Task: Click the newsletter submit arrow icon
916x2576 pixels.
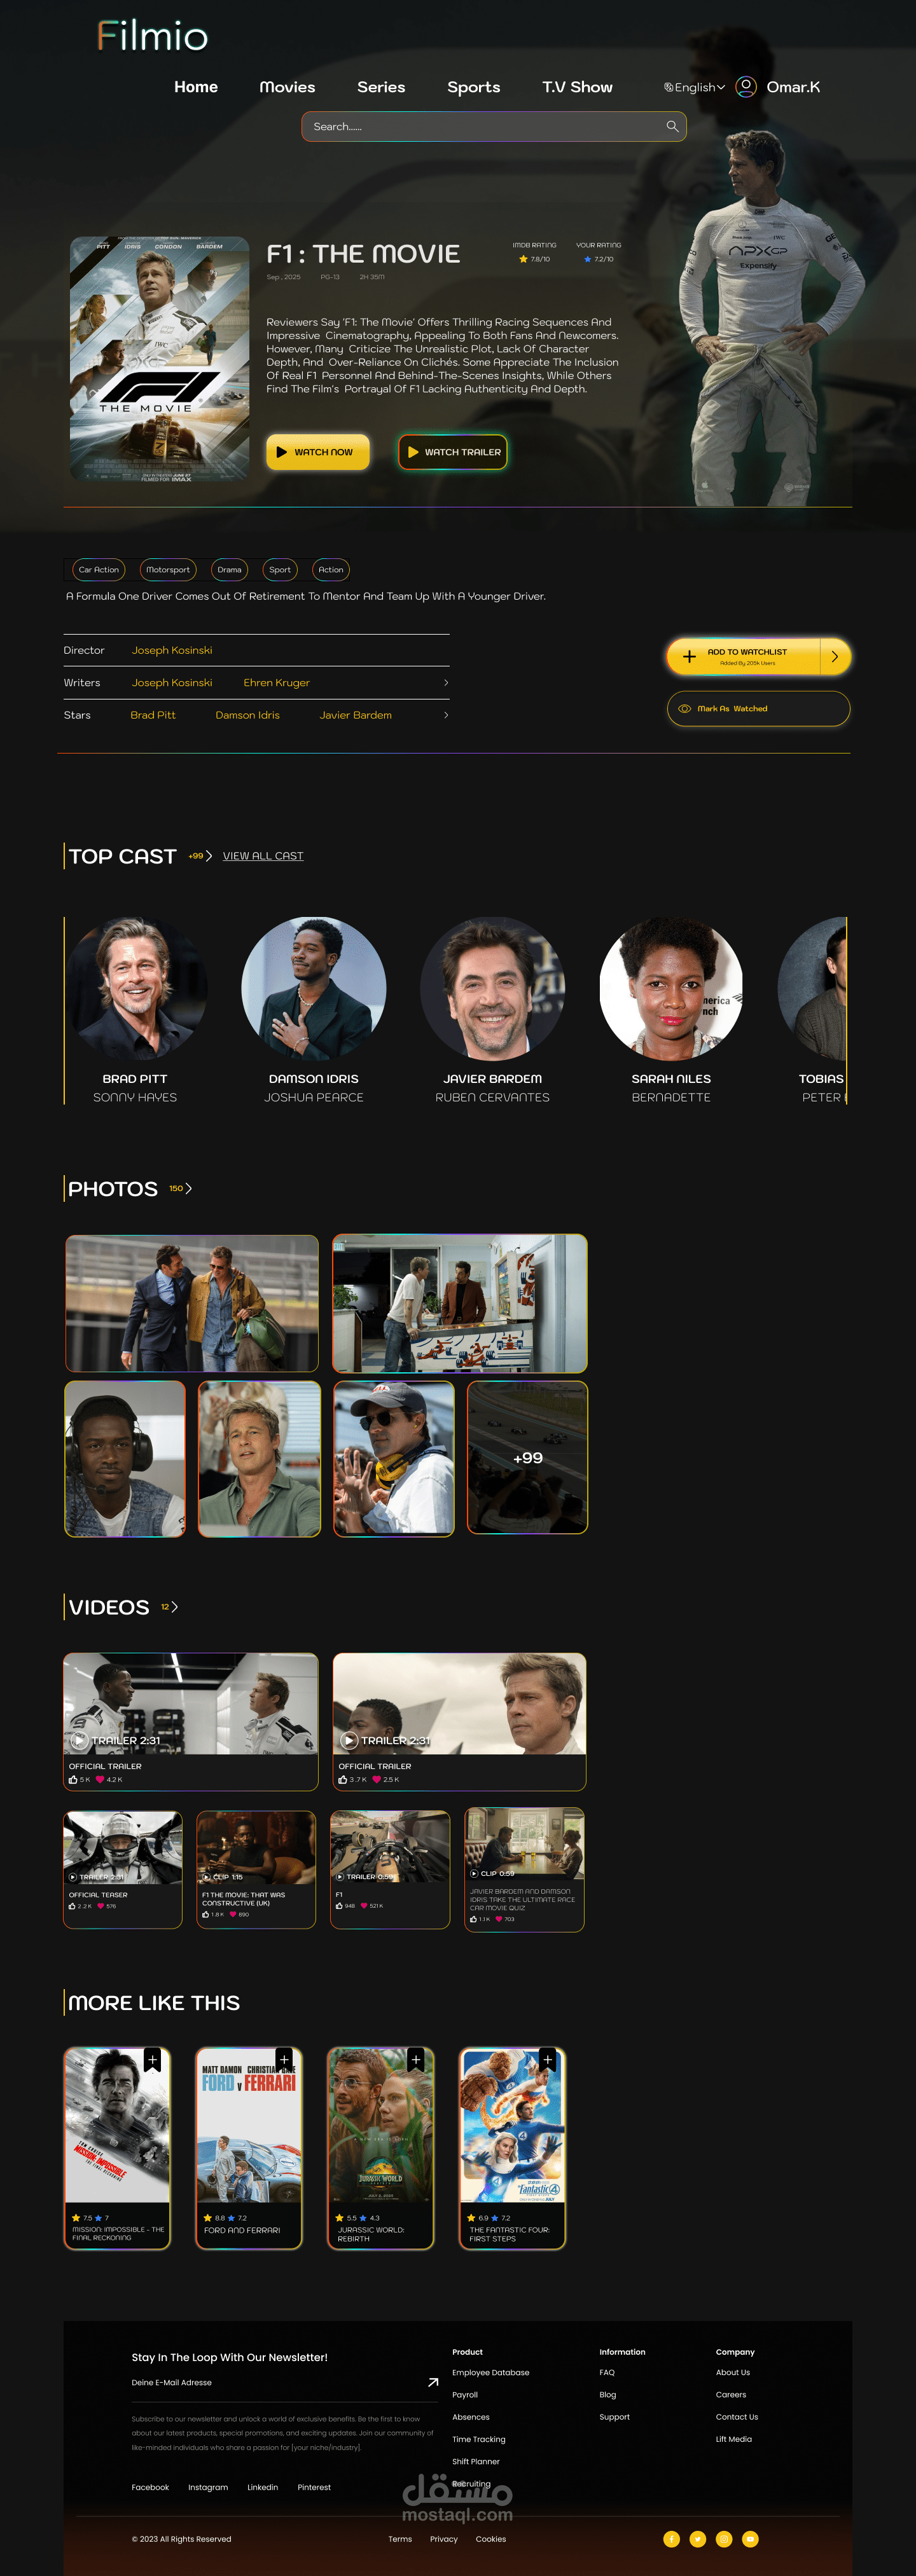Action: pyautogui.click(x=433, y=2382)
